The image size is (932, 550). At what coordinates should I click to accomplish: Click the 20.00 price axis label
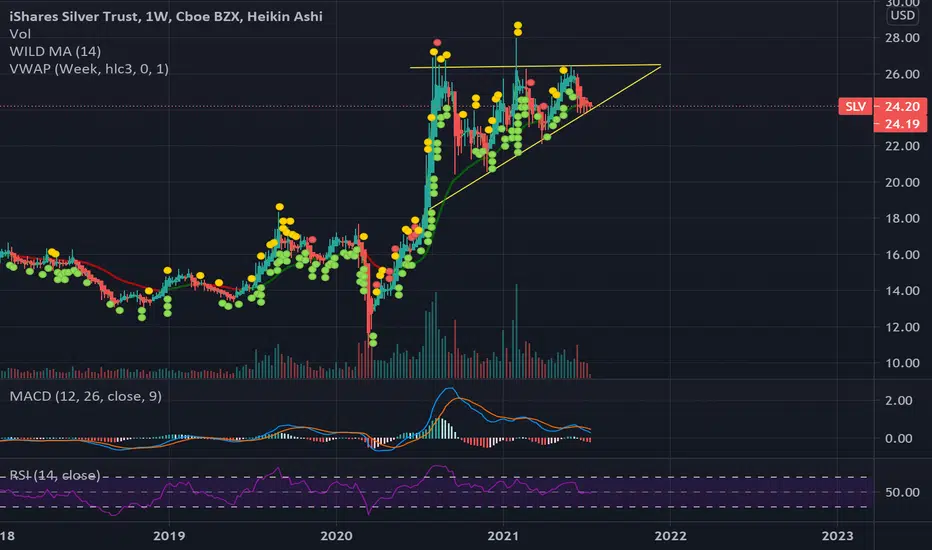[x=902, y=183]
